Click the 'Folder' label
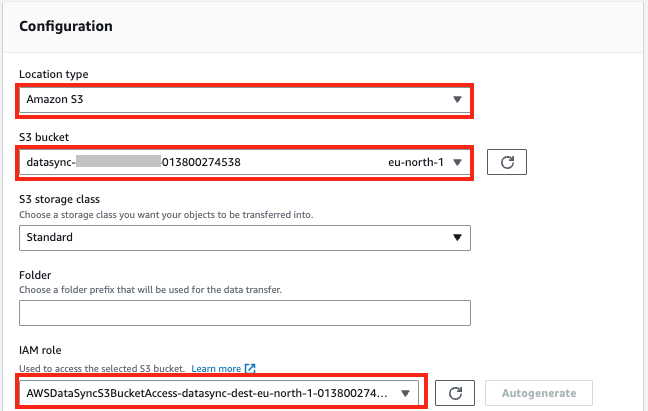648x411 pixels. coord(35,275)
